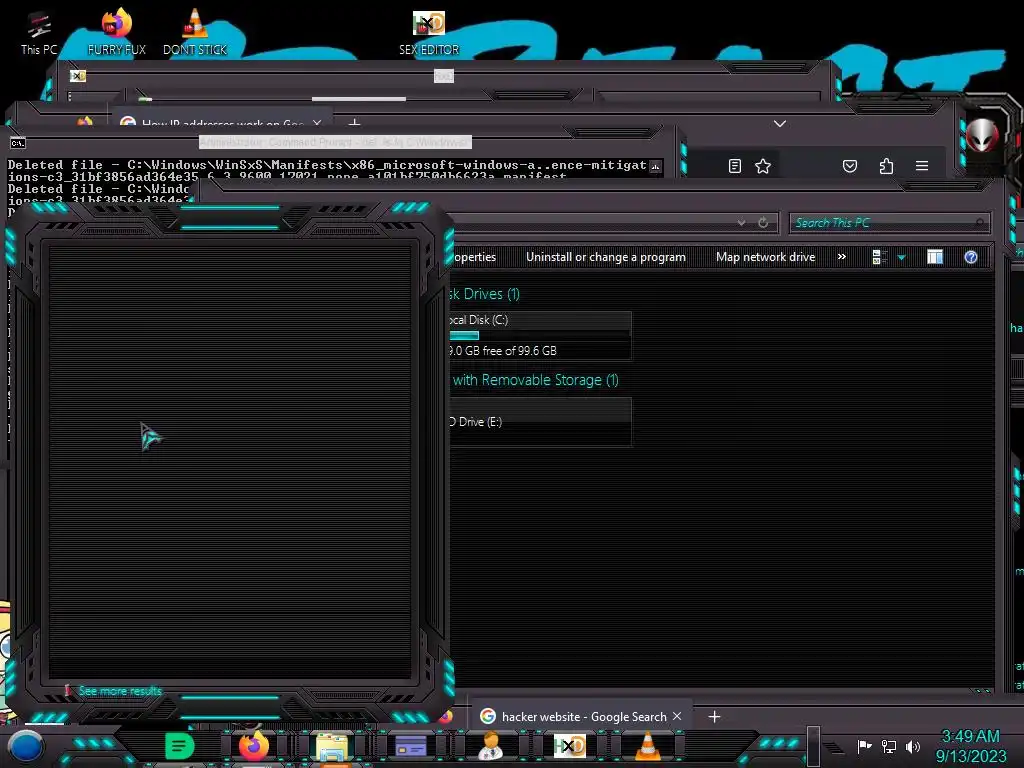The height and width of the screenshot is (768, 1024).
Task: Open the doctor figure app in the taskbar
Action: pos(490,746)
